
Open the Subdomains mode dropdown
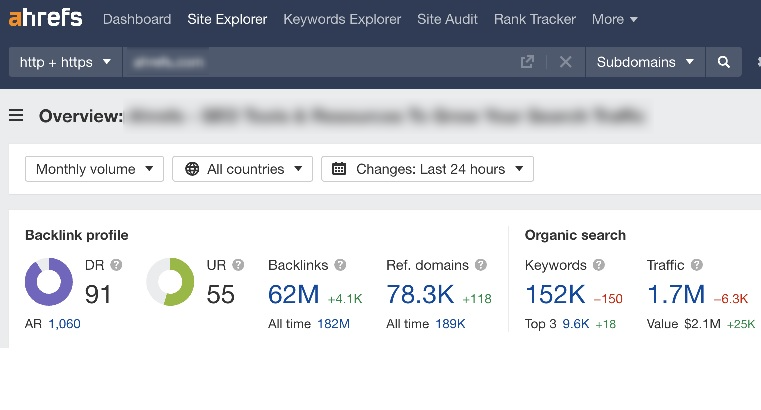point(645,62)
